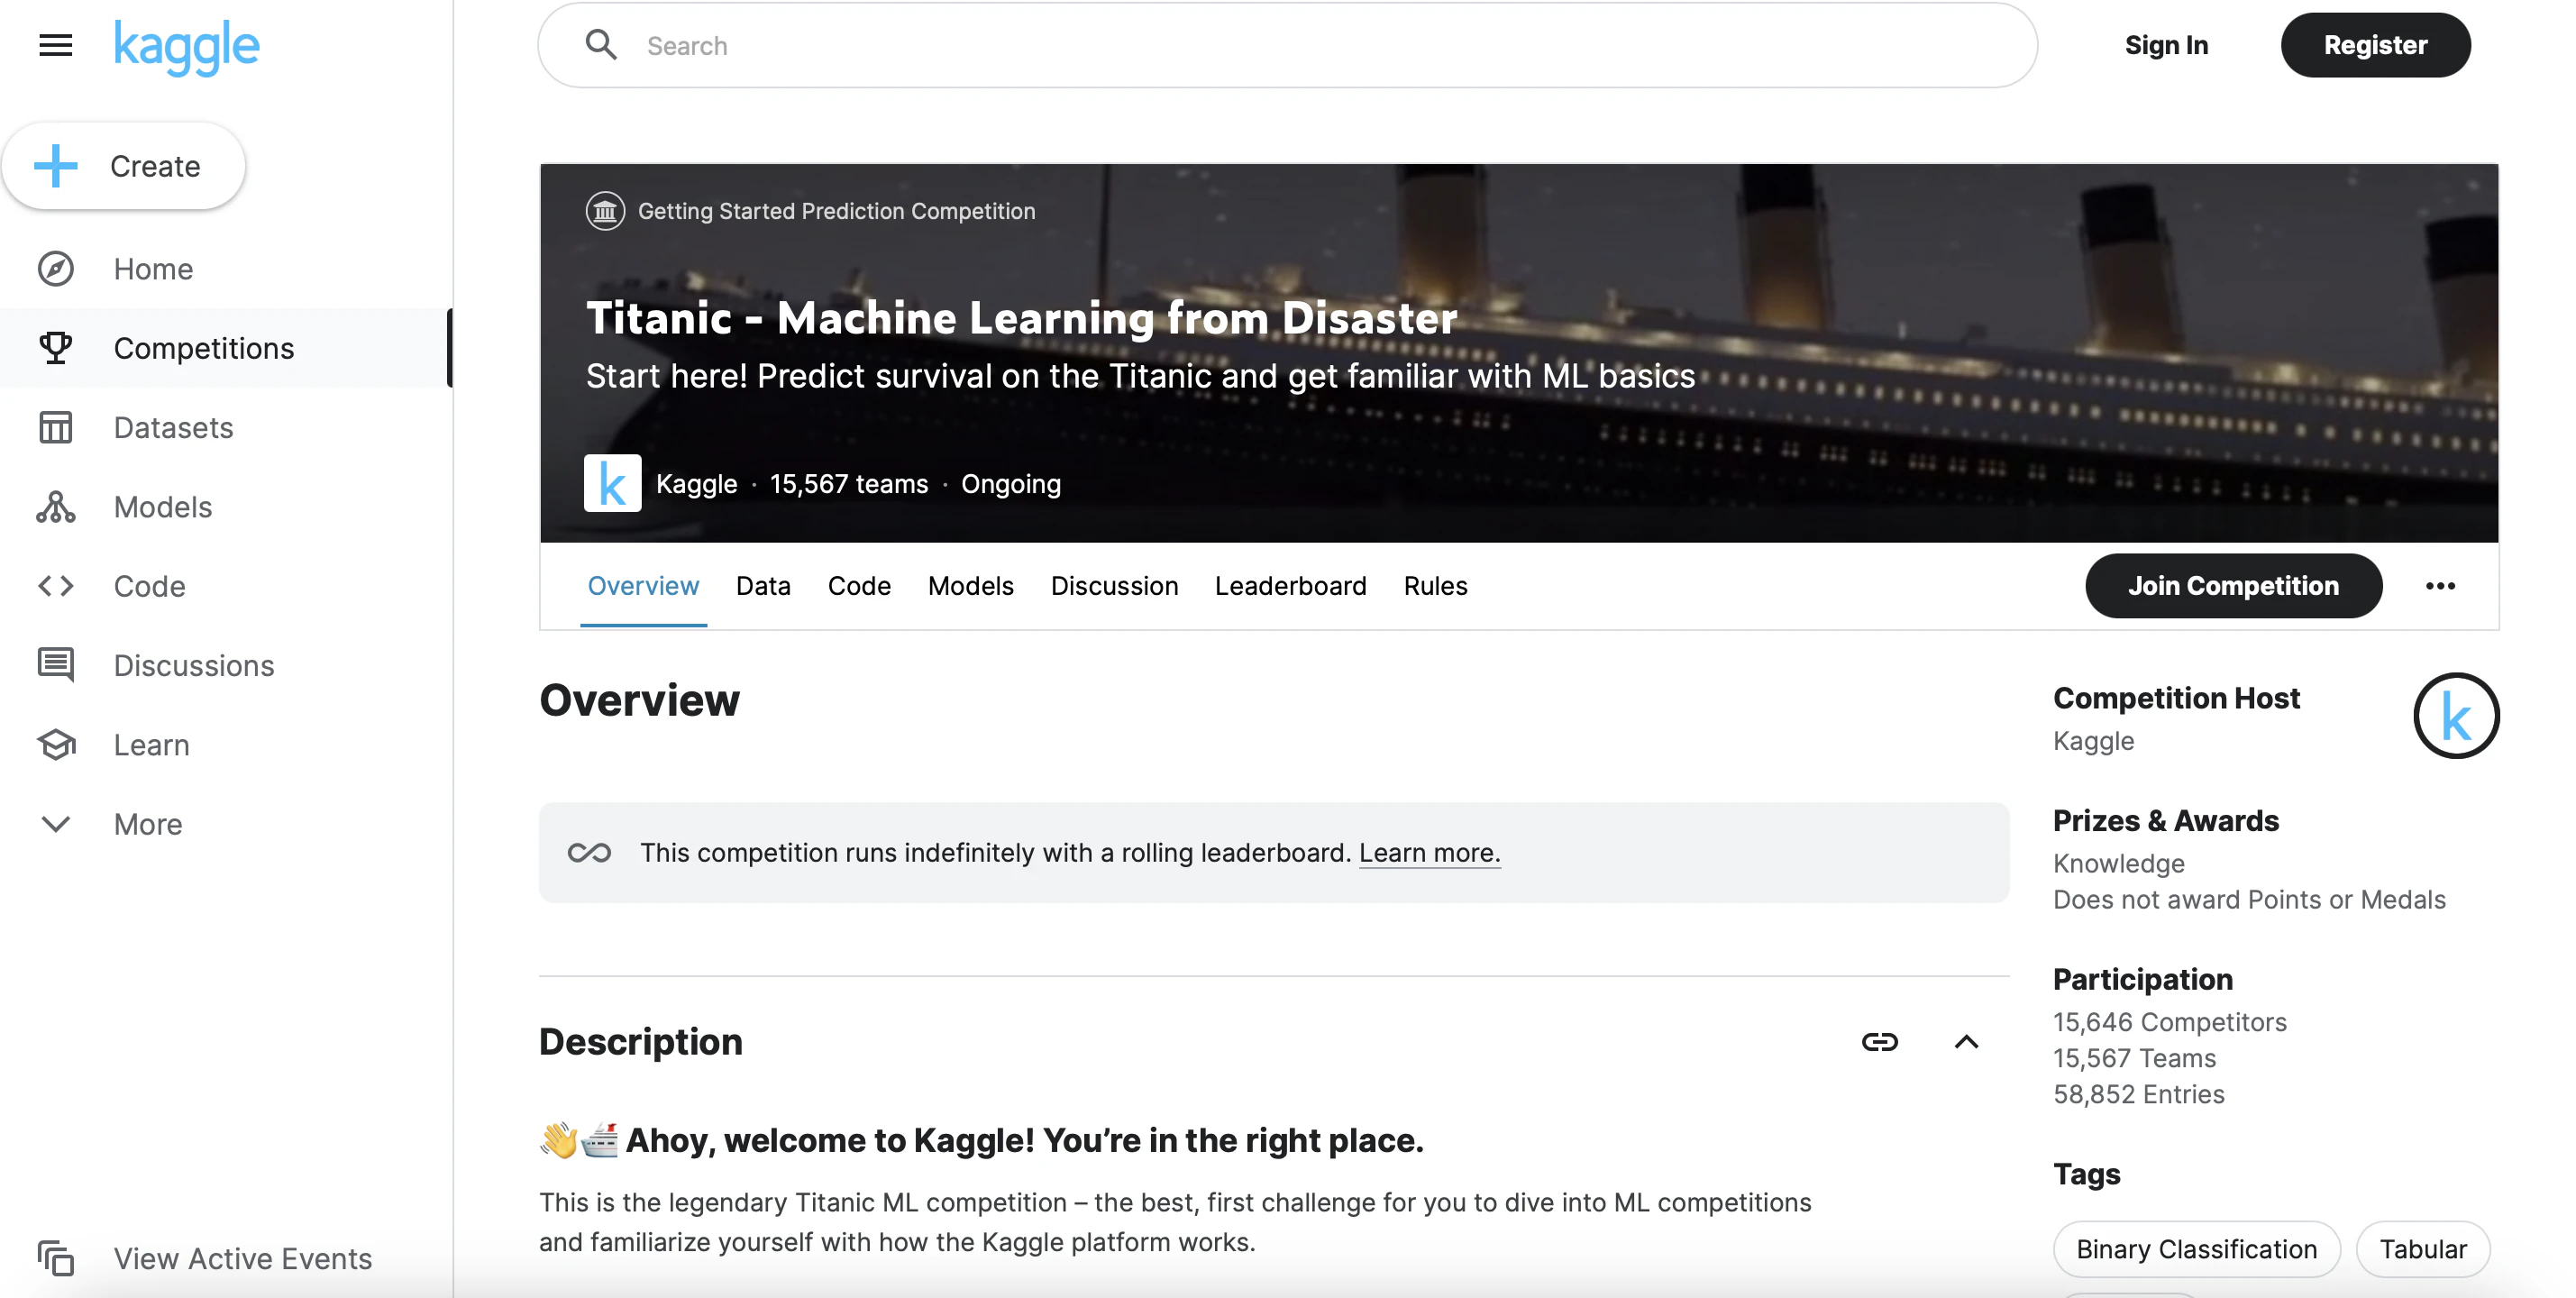Click the Discussions comment icon
Screen dimensions: 2576x1298
coord(56,666)
